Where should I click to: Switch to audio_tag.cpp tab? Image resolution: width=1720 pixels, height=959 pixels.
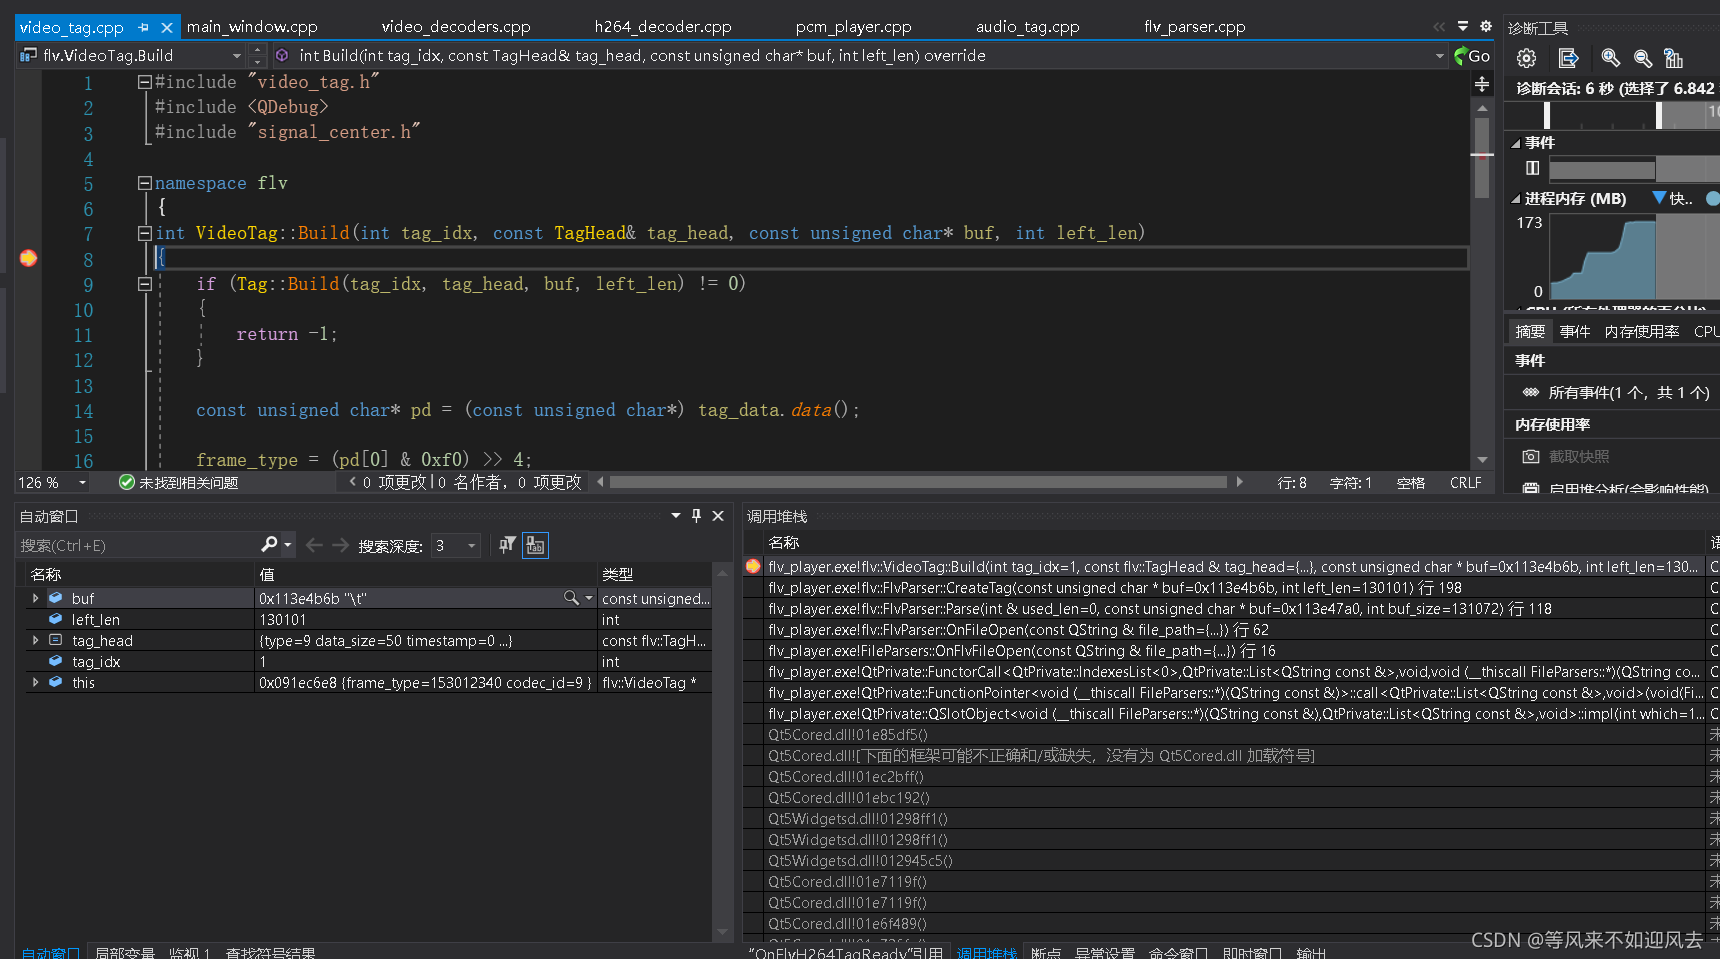point(1028,27)
